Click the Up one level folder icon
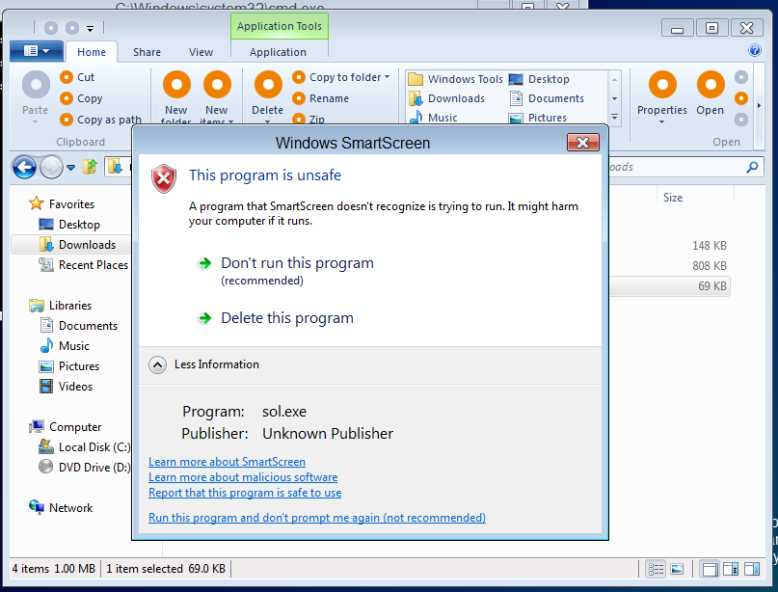 [x=90, y=166]
